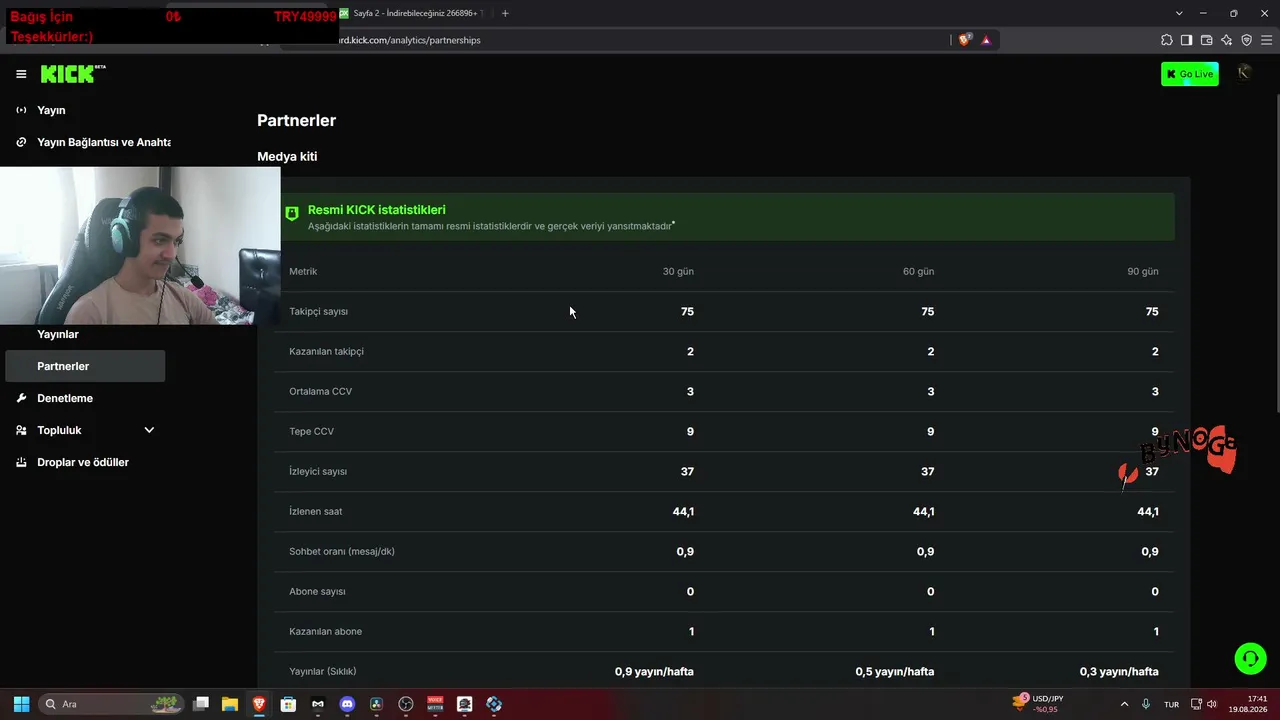Select Partnerler in the sidebar
Viewport: 1280px width, 720px height.
click(x=85, y=366)
